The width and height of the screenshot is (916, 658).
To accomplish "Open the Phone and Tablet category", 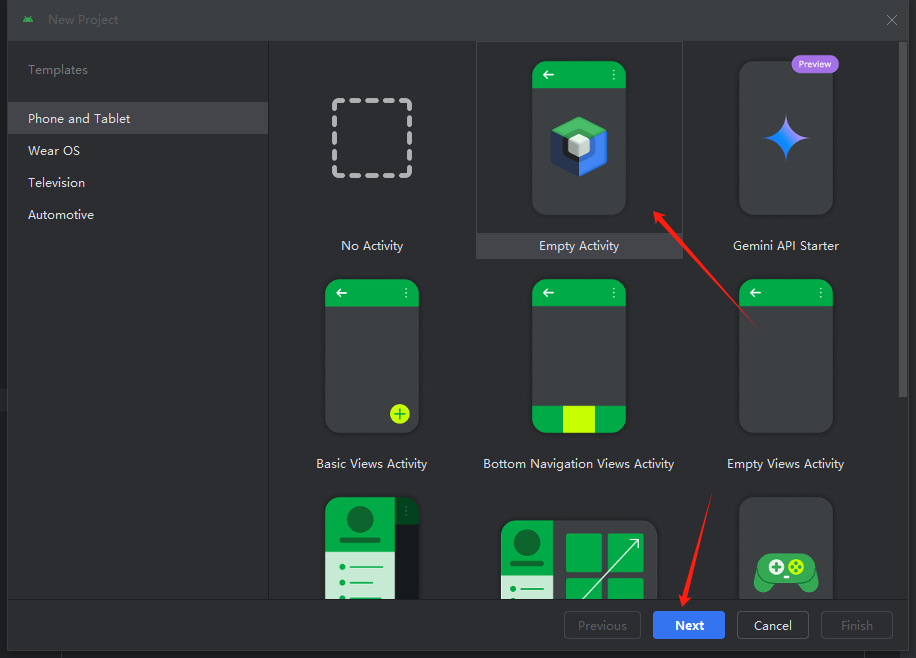I will (138, 118).
